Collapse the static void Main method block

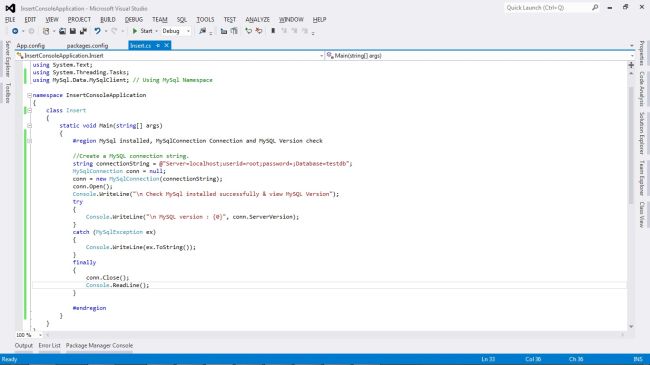pos(29,126)
